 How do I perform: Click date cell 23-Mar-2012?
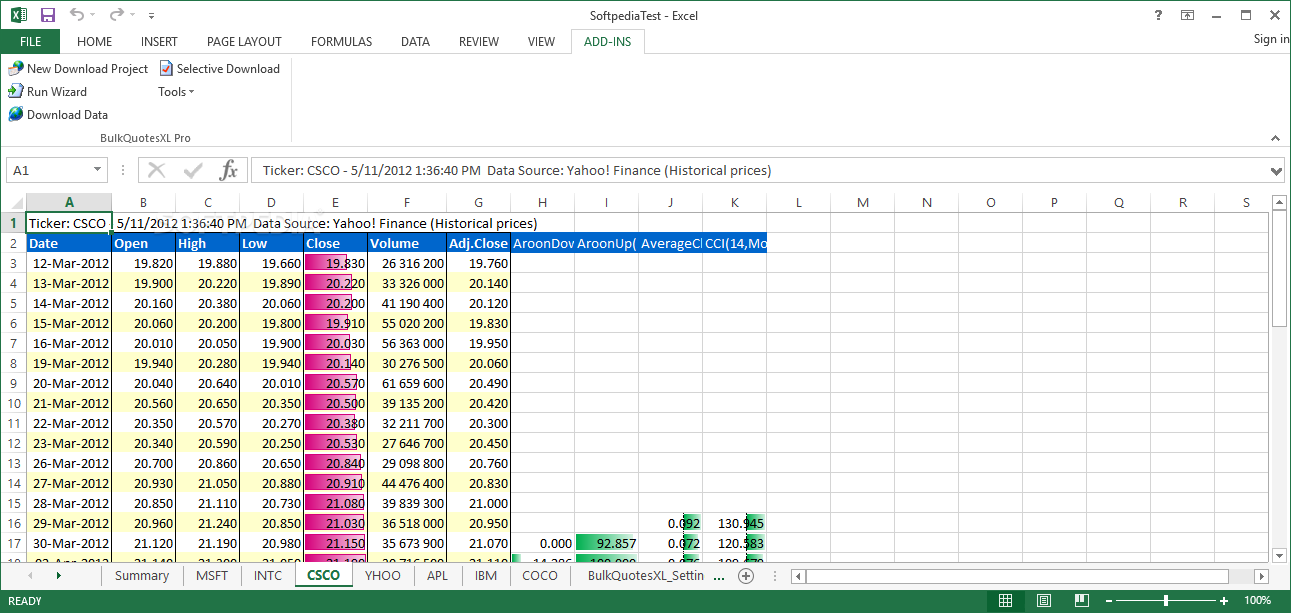tap(69, 443)
